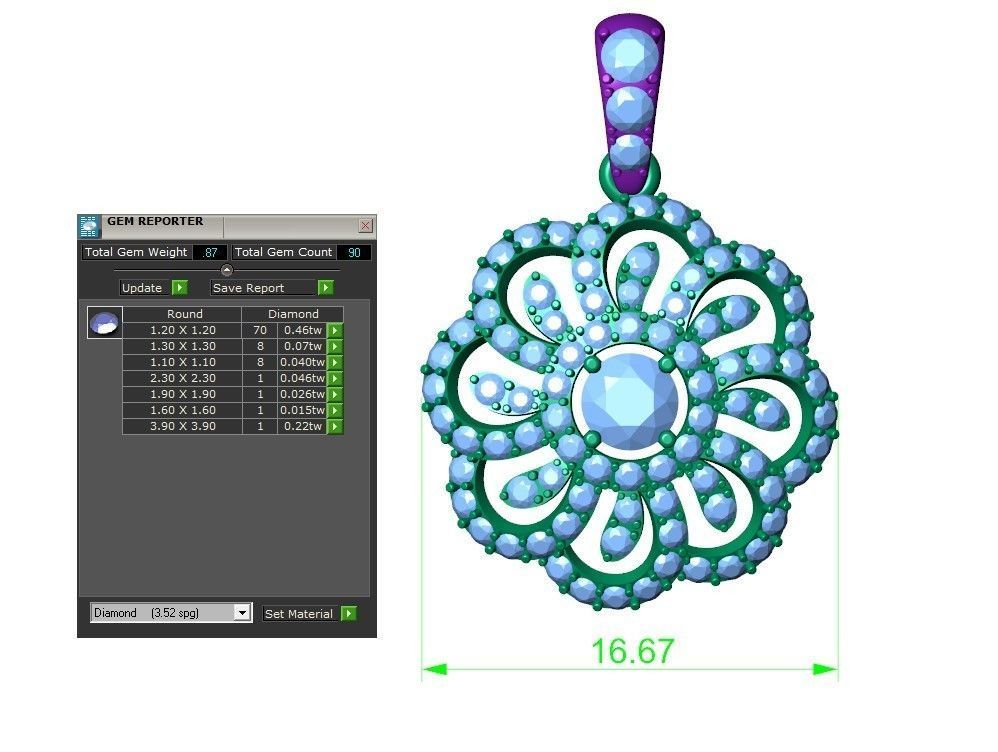Select the 2.30 X 2.30 size cell
This screenshot has height=752, width=998.
183,378
